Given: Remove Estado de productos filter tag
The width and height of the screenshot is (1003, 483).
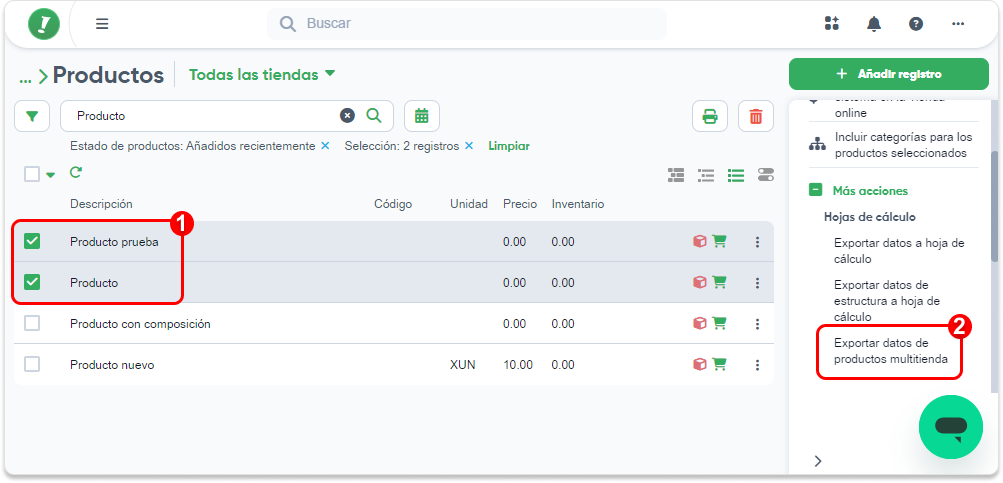Looking at the screenshot, I should [325, 146].
